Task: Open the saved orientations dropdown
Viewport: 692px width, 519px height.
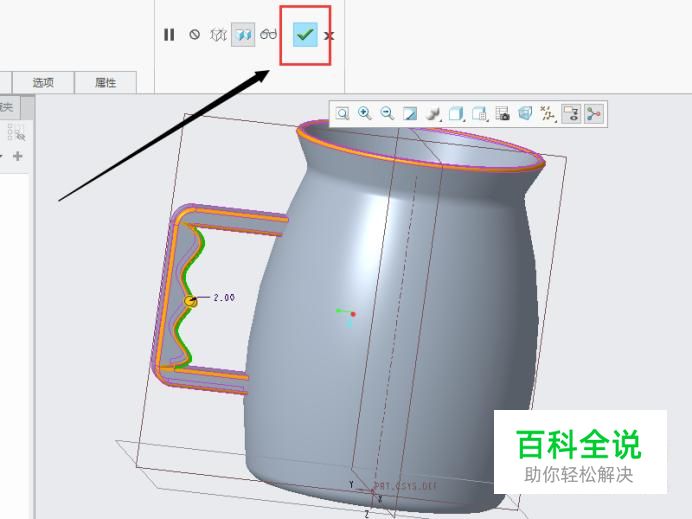Action: [479, 114]
